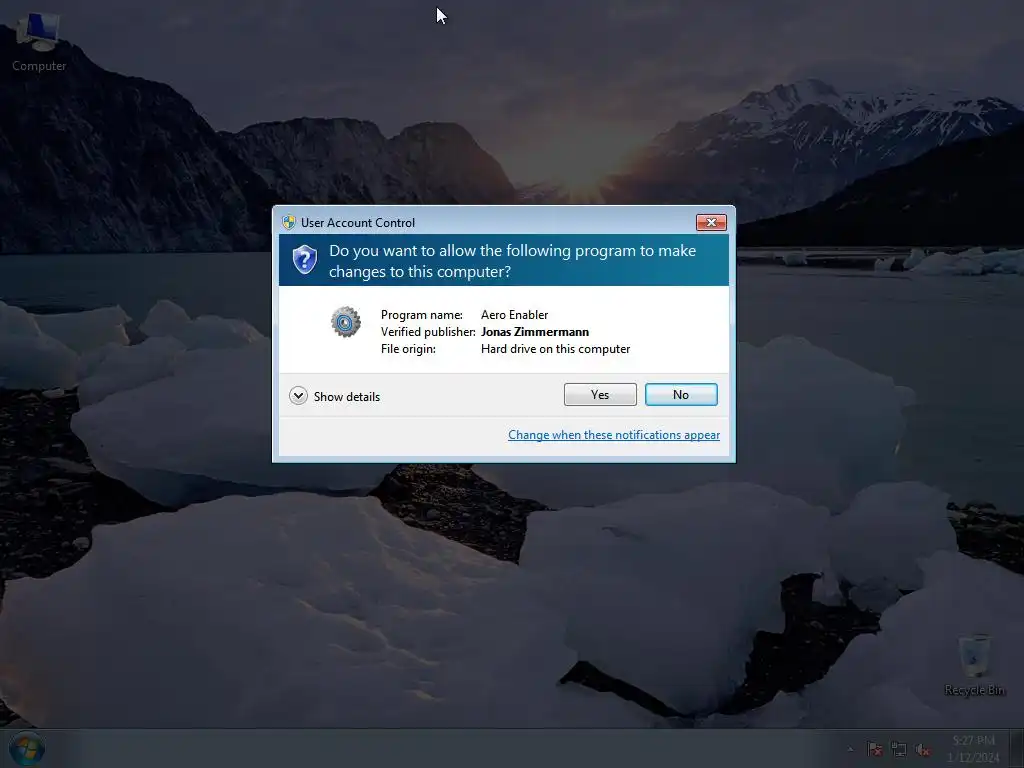Click the Hard drive on this computer text
The height and width of the screenshot is (768, 1024).
[555, 349]
